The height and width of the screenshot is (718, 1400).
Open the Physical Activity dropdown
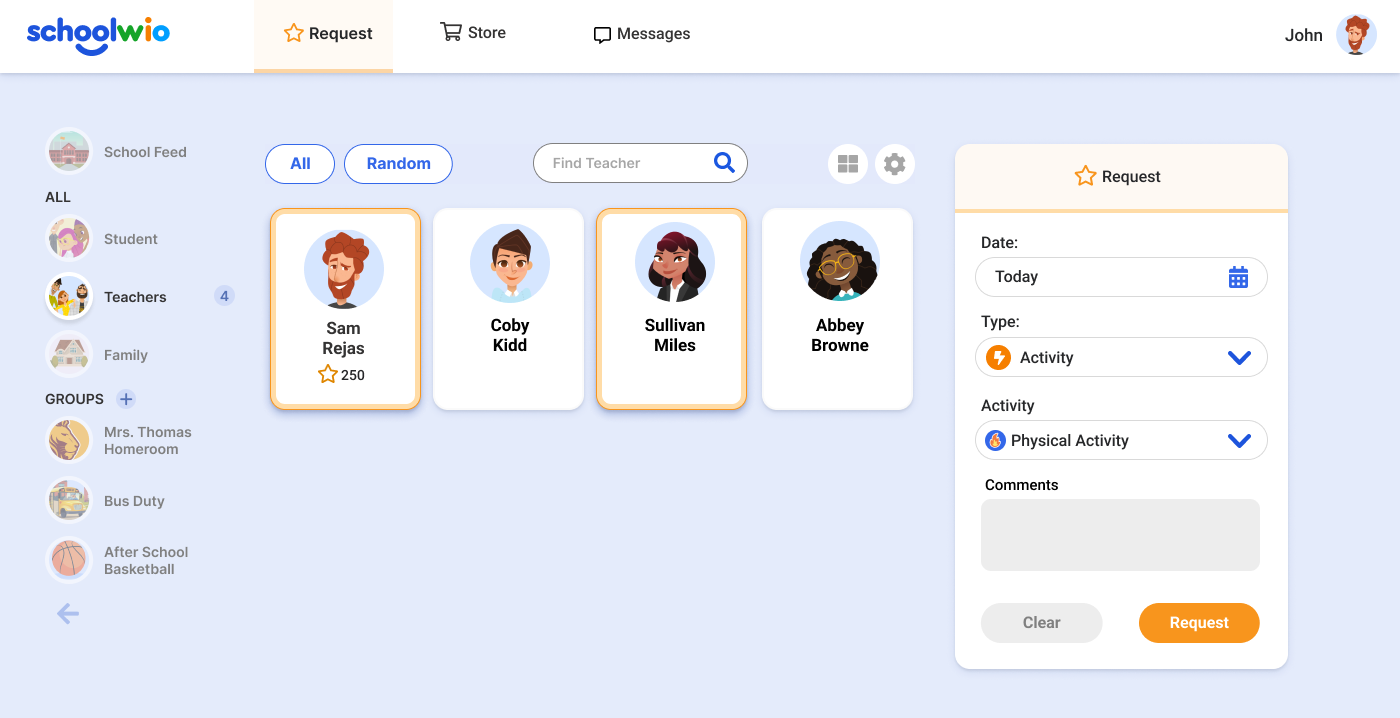(x=1121, y=440)
